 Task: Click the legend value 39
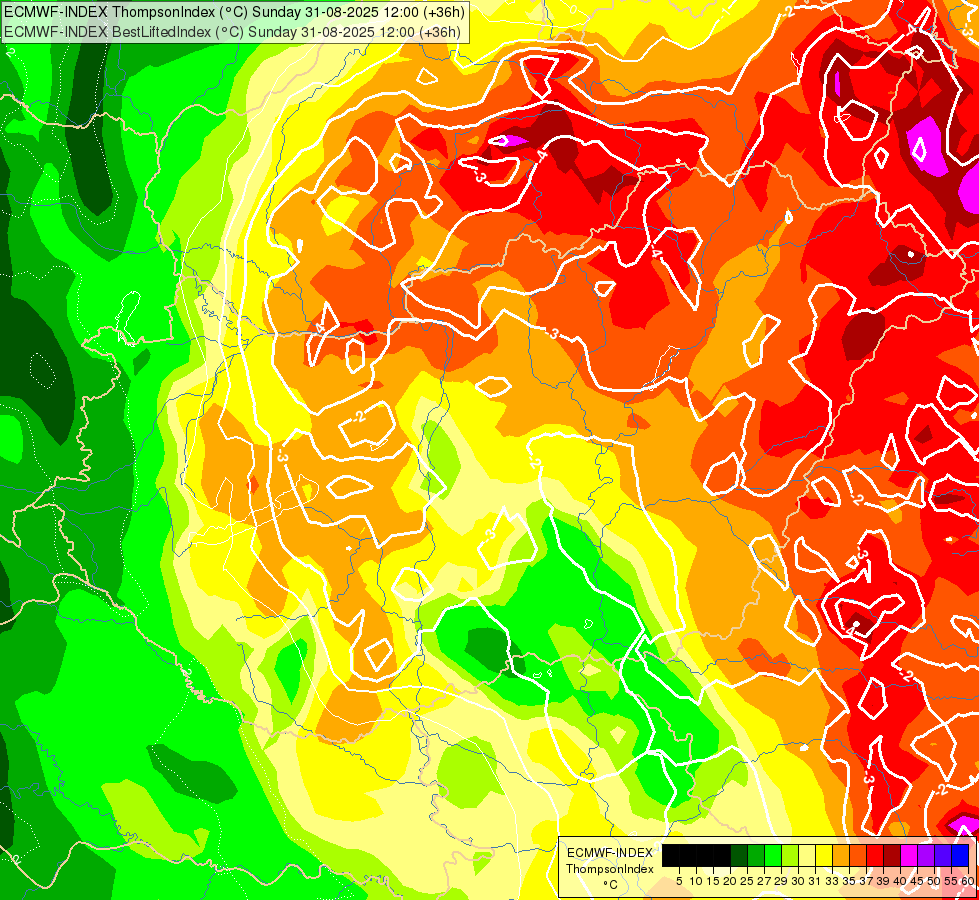(x=883, y=881)
